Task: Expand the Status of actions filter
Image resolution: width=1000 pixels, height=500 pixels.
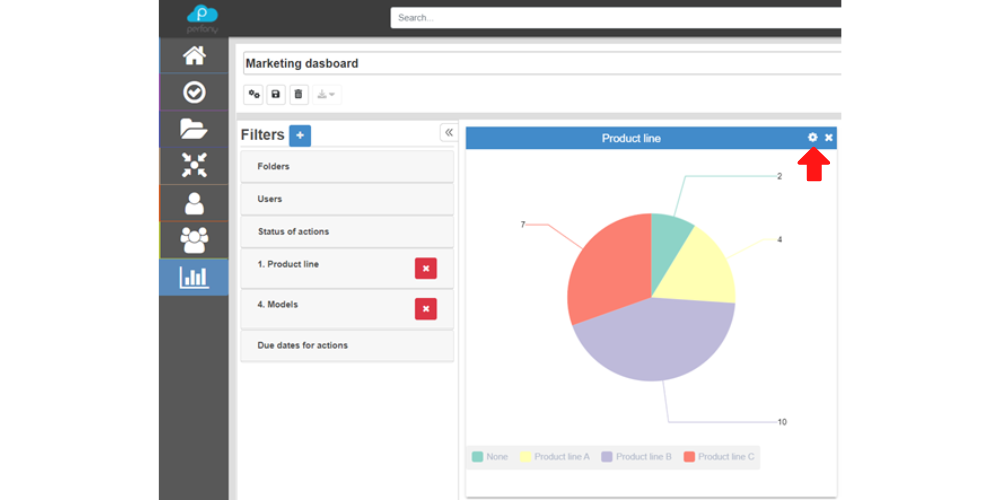Action: [x=346, y=232]
